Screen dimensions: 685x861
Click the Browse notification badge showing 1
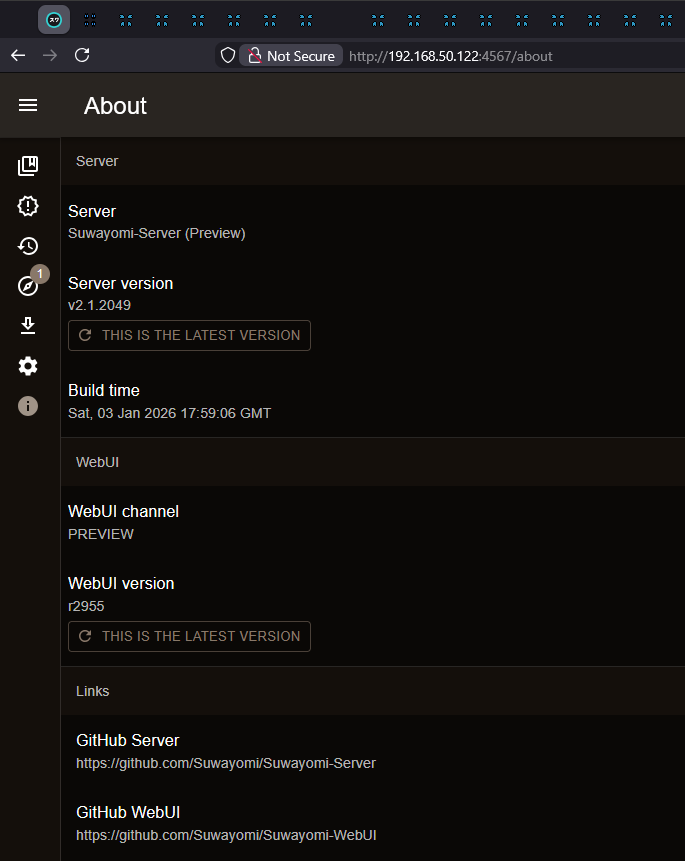[40, 273]
